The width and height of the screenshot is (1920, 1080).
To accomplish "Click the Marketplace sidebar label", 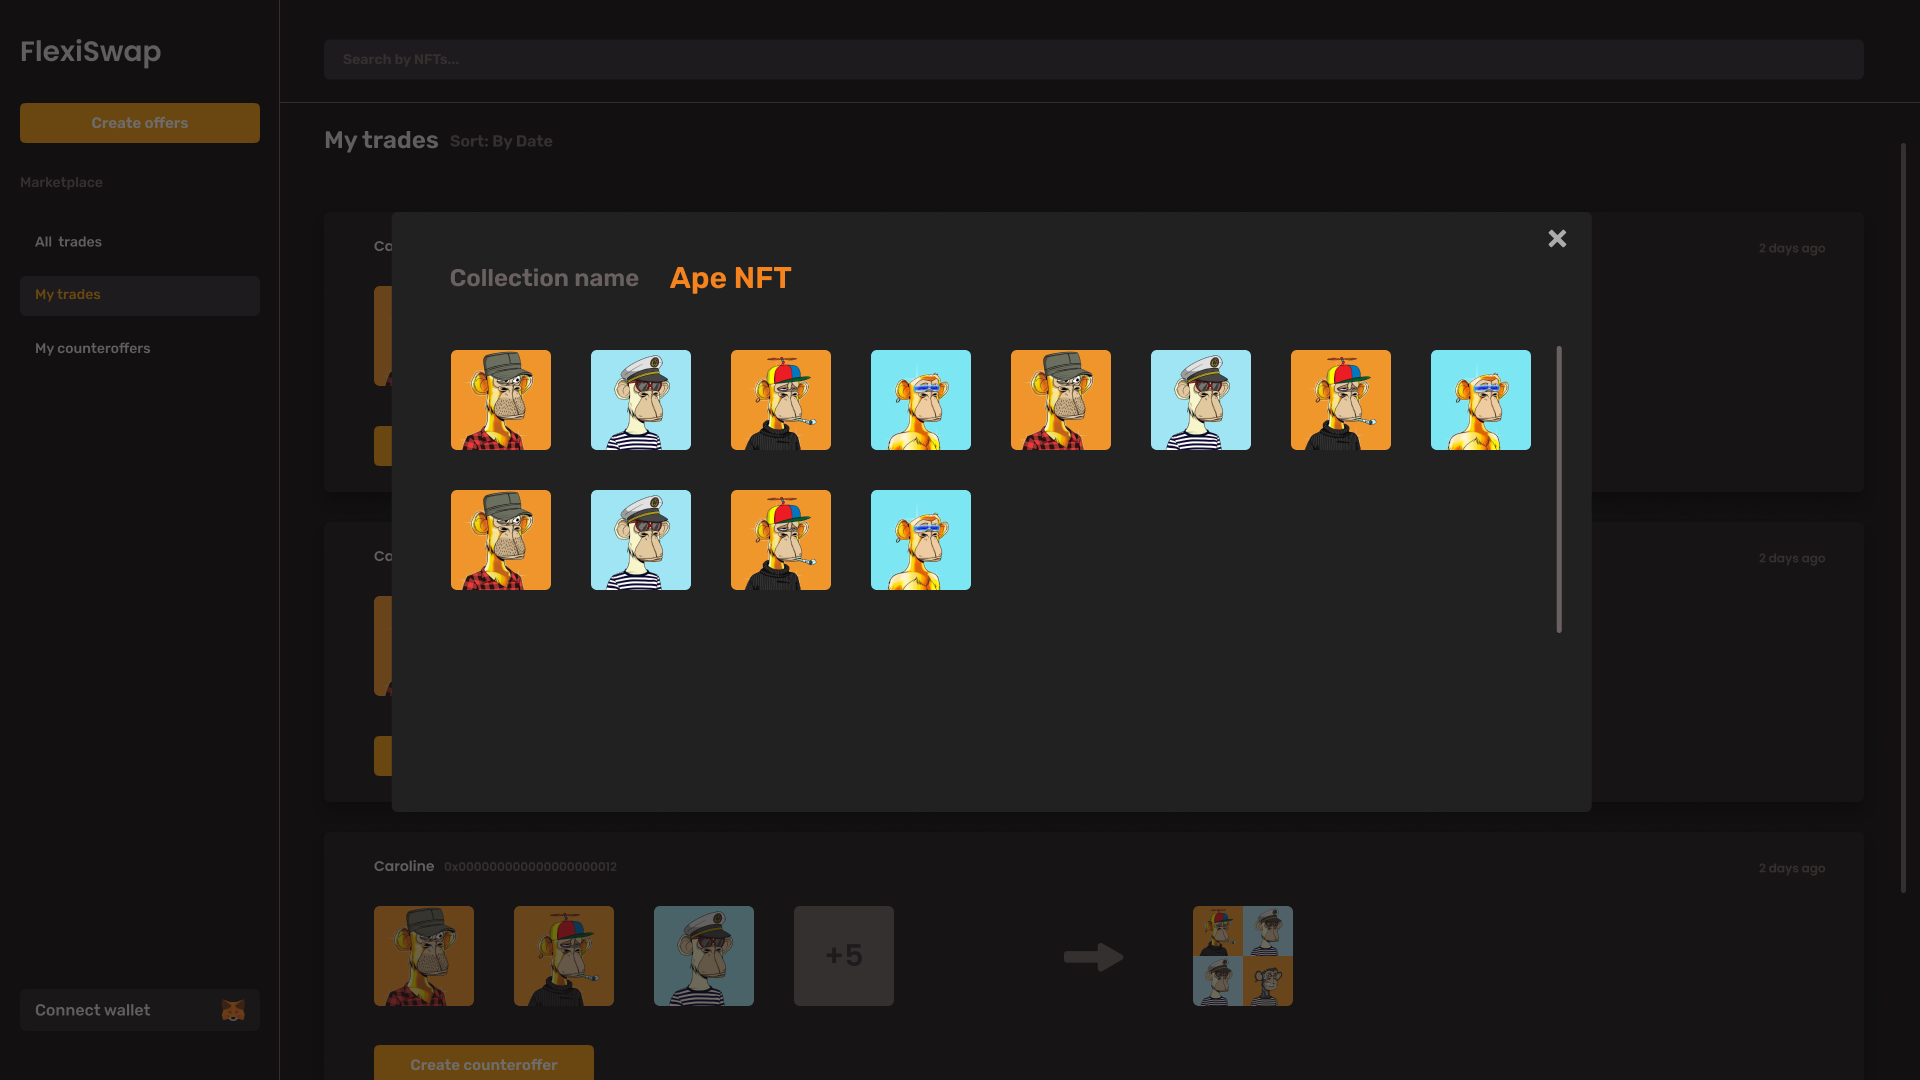I will 61,182.
